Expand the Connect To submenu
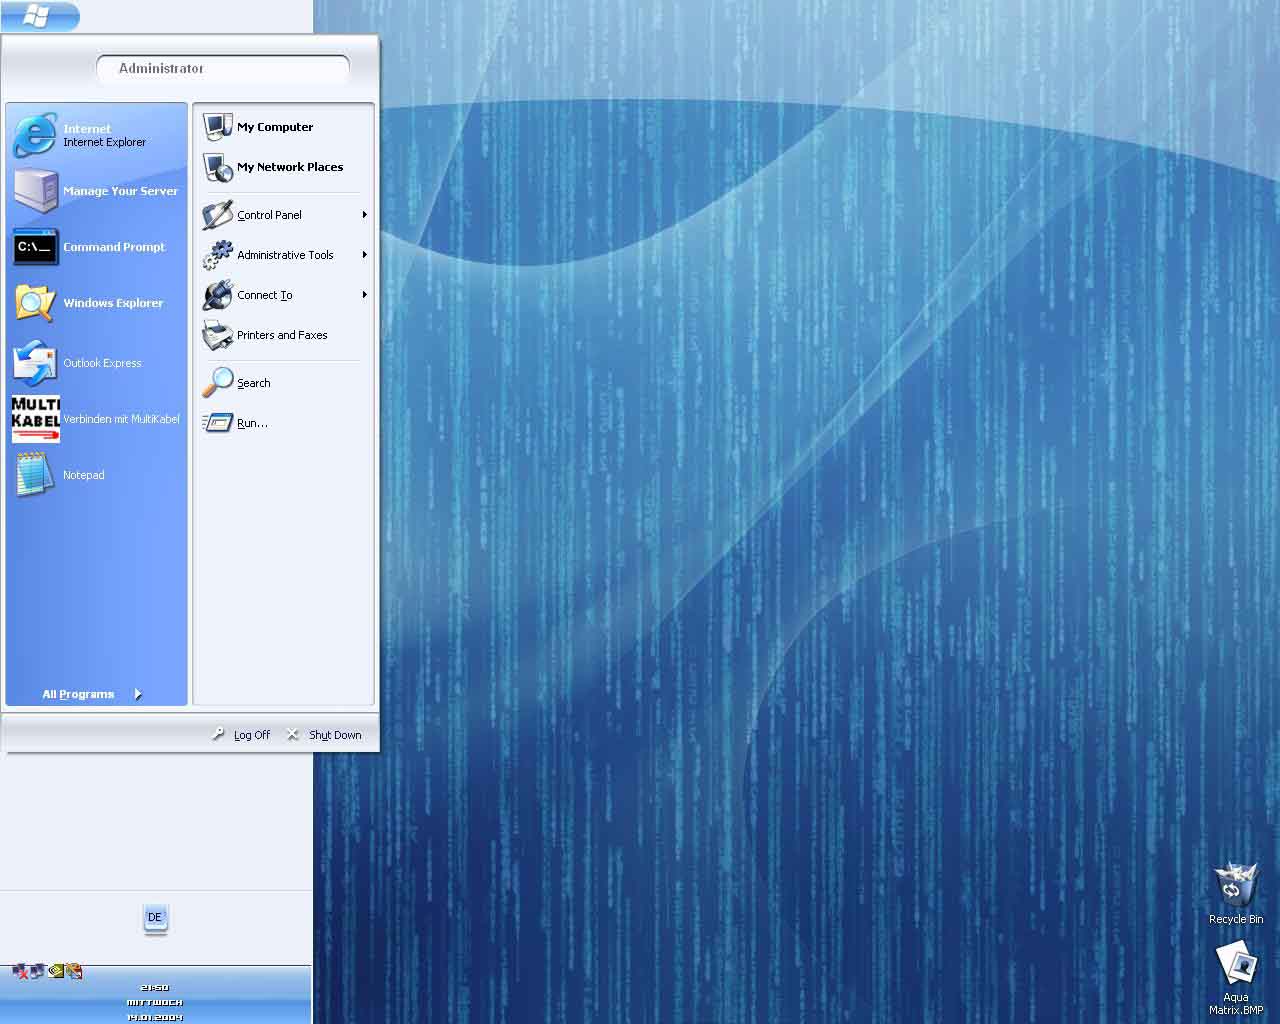Viewport: 1280px width, 1024px height. pyautogui.click(x=284, y=295)
